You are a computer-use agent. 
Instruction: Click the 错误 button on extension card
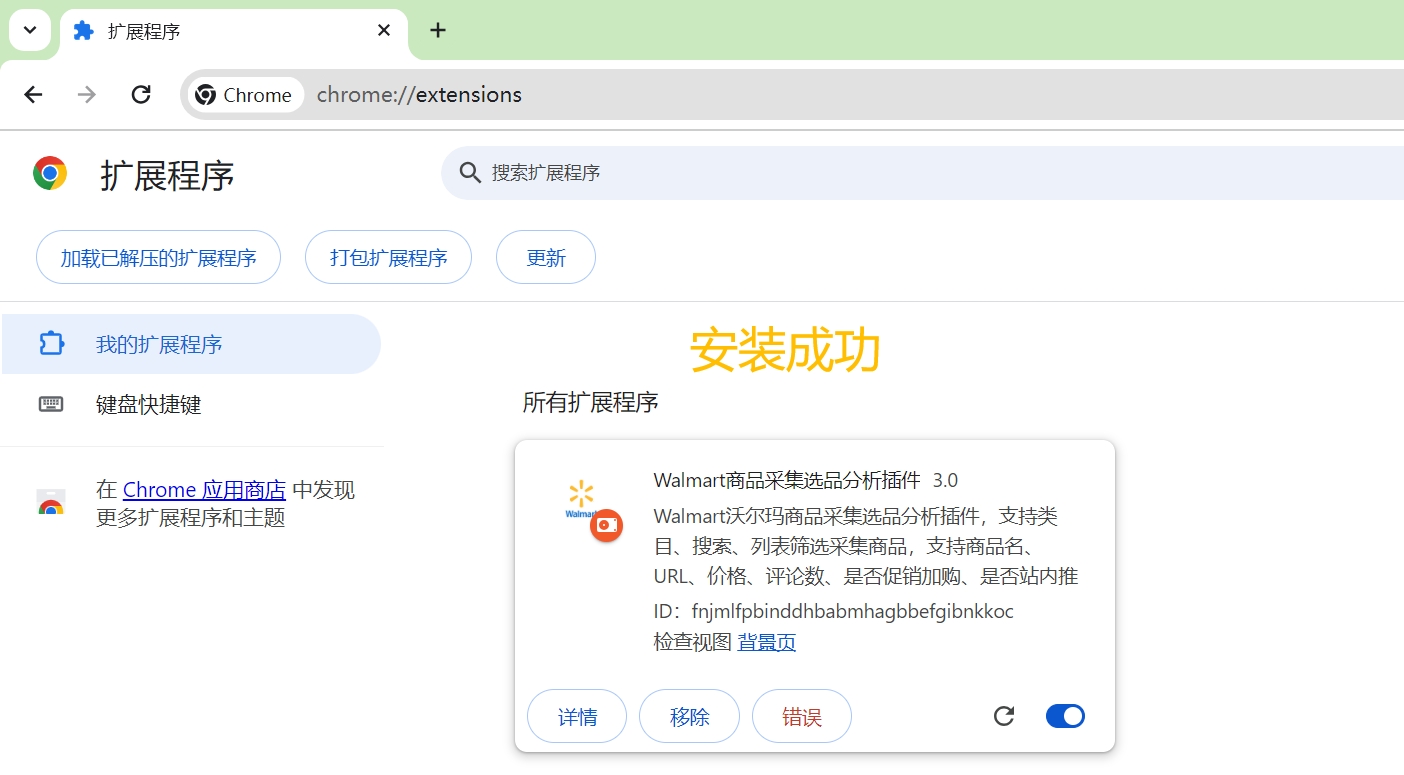click(802, 716)
